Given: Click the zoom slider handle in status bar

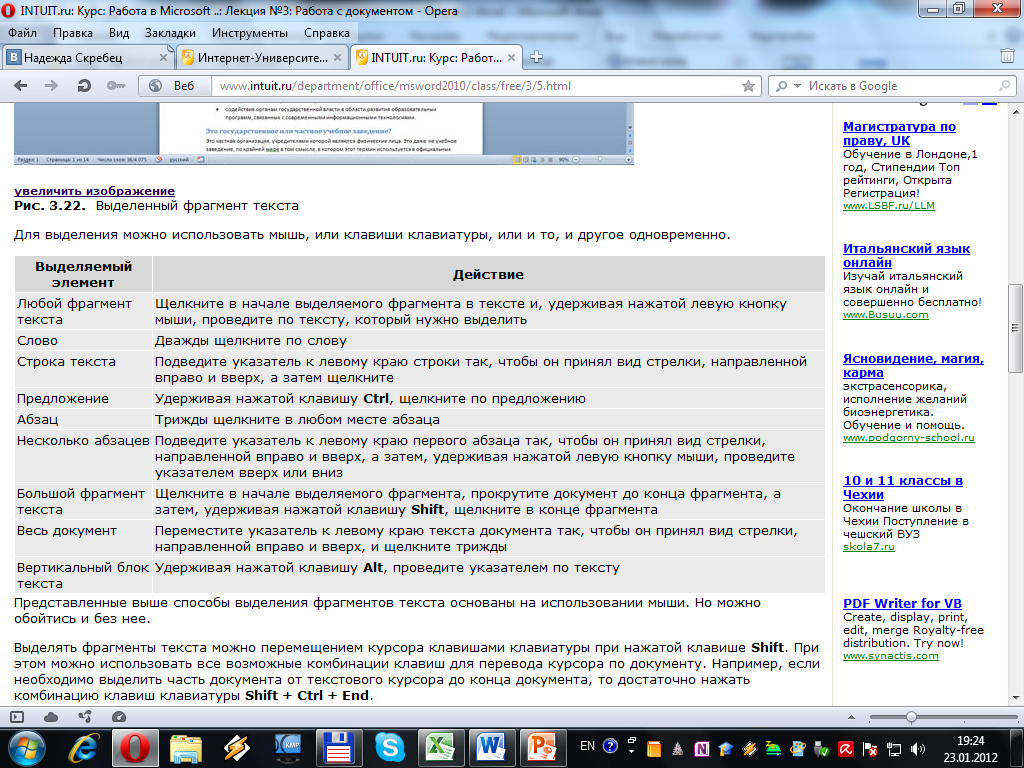Looking at the screenshot, I should [911, 717].
